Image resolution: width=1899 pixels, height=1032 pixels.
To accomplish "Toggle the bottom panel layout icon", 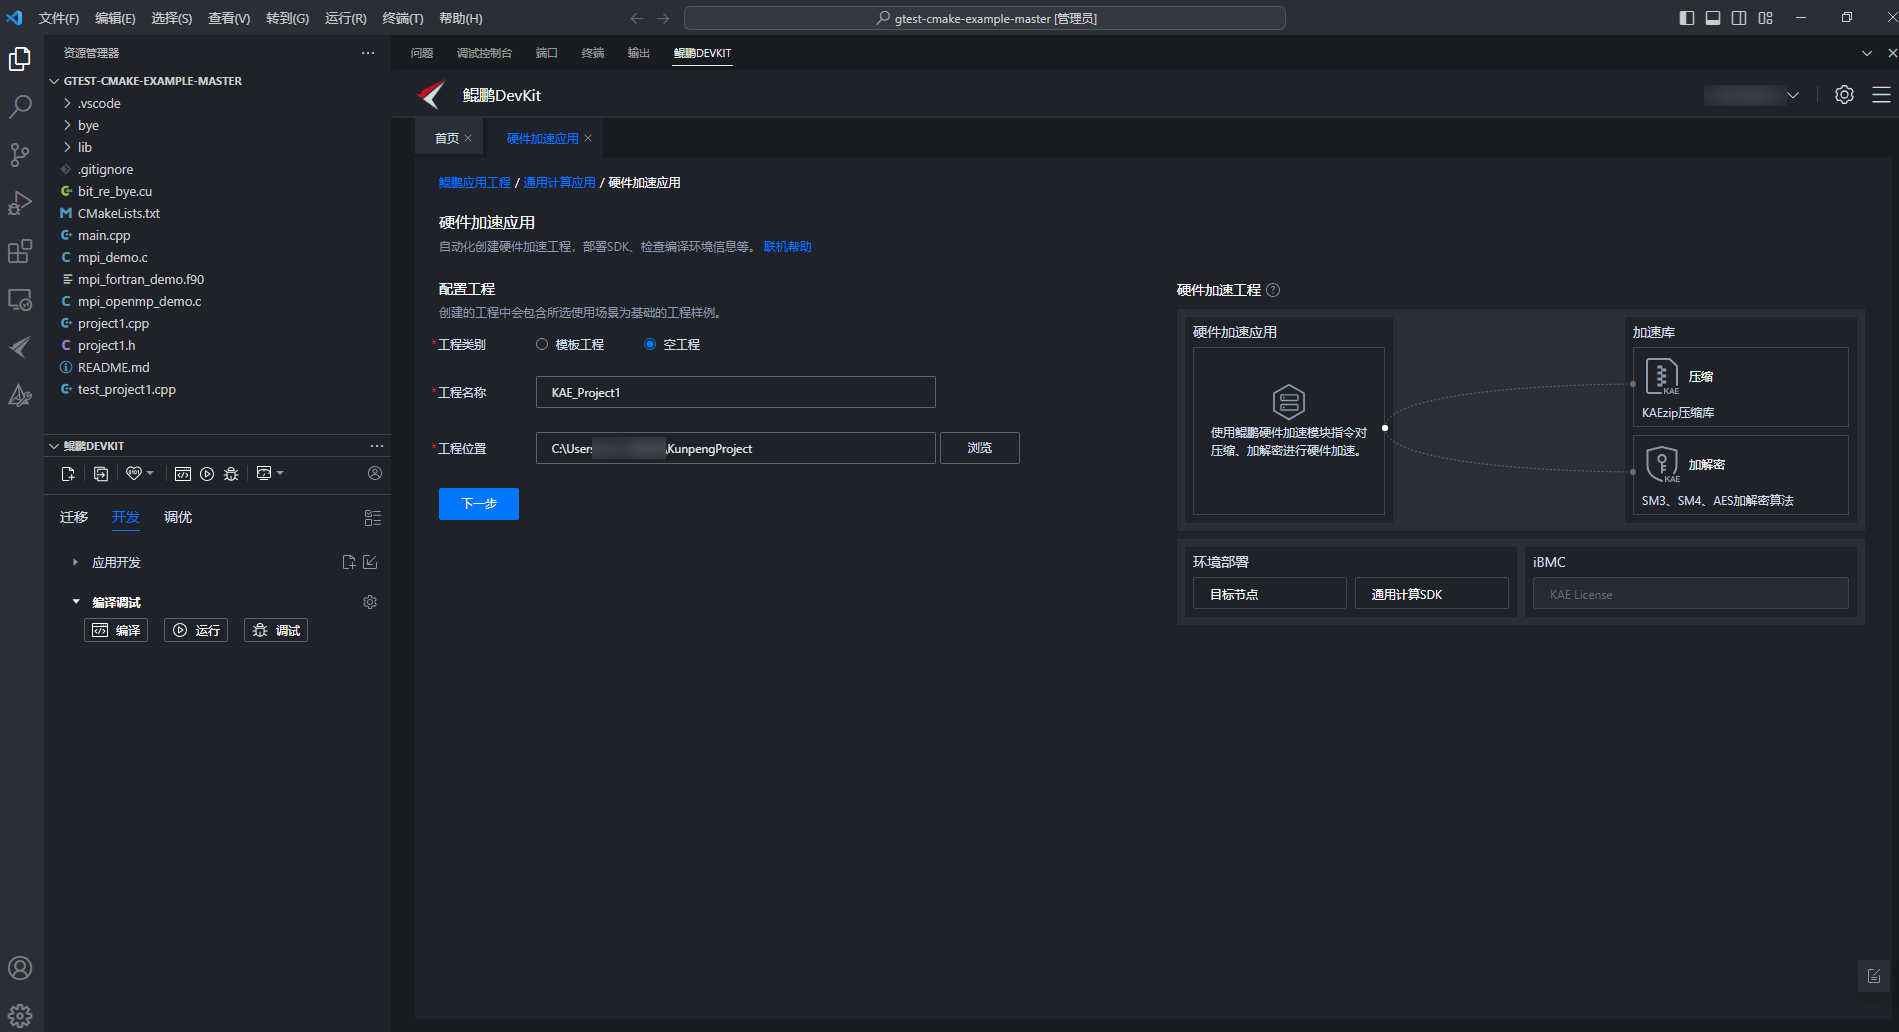I will [1713, 18].
